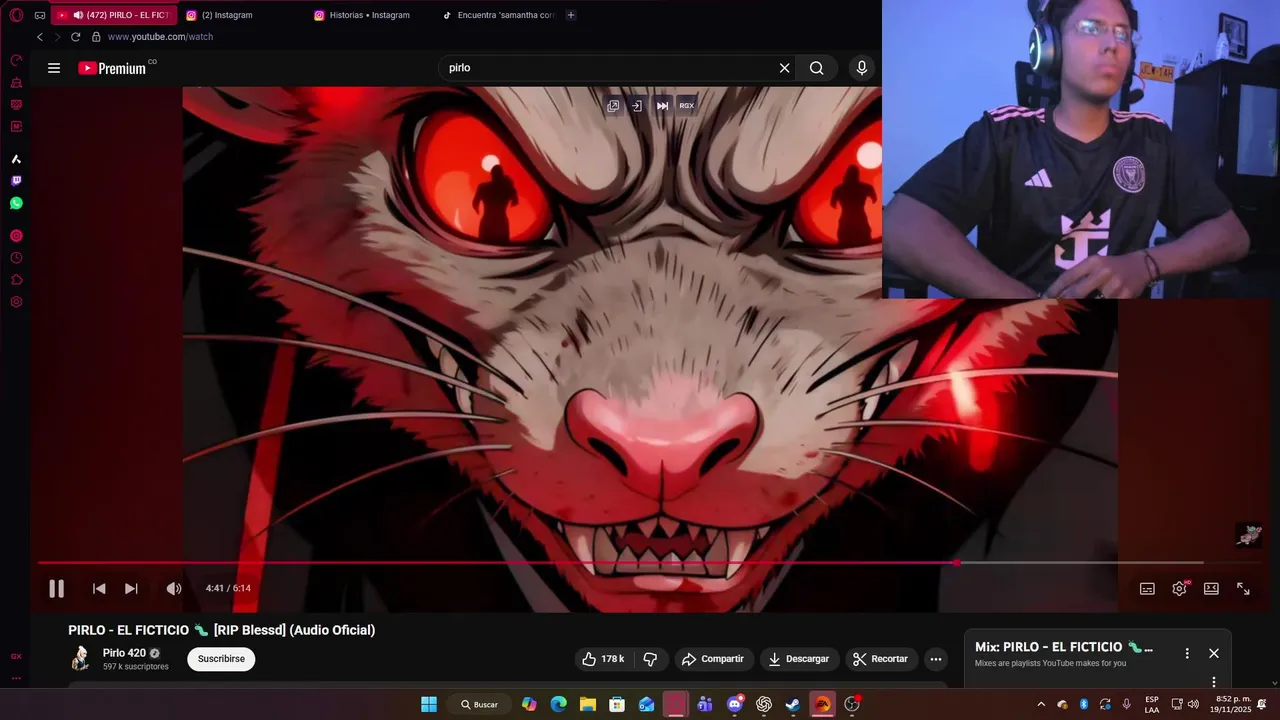Show hidden system tray icons chevron
Image resolution: width=1280 pixels, height=720 pixels.
click(x=1041, y=704)
